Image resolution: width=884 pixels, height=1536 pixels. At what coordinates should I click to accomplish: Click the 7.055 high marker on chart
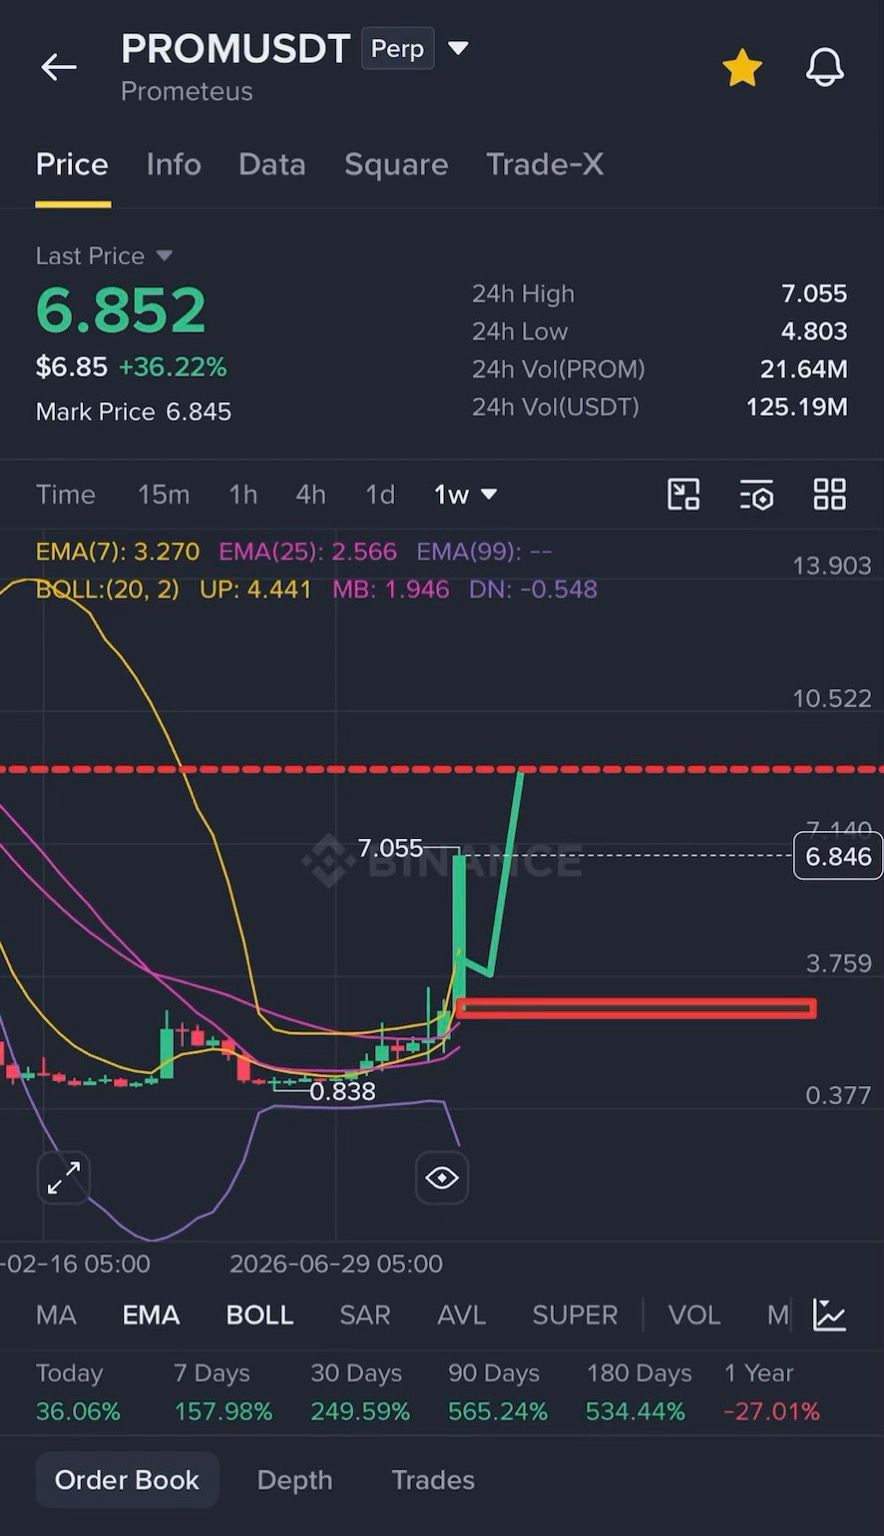click(390, 848)
